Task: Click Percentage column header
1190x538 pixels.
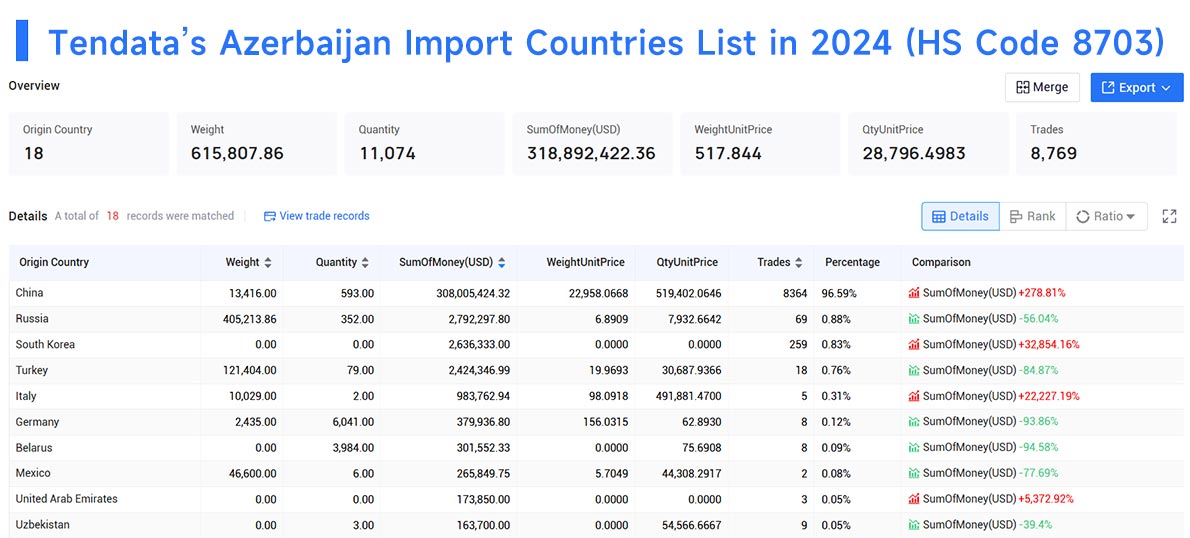Action: (852, 263)
